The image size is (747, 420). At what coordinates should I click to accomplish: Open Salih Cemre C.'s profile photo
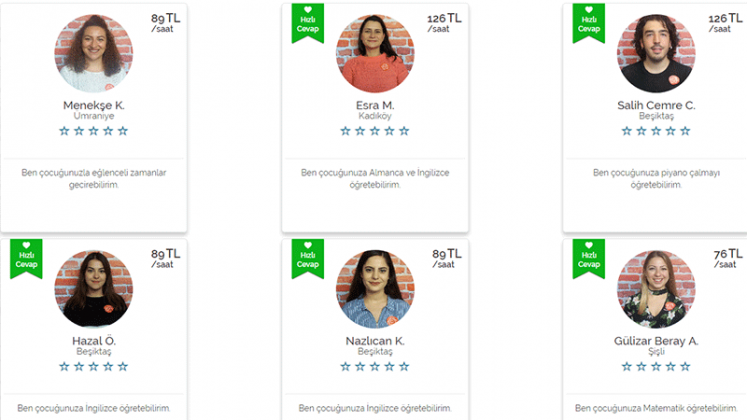656,53
